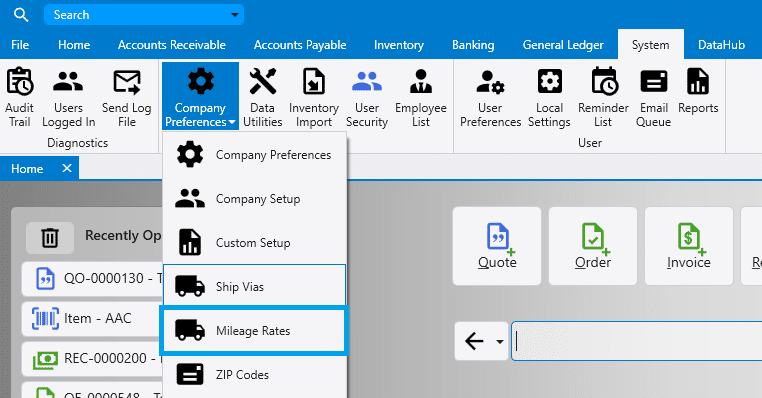Open User Security settings
Viewport: 762px width, 398px height.
coord(367,97)
